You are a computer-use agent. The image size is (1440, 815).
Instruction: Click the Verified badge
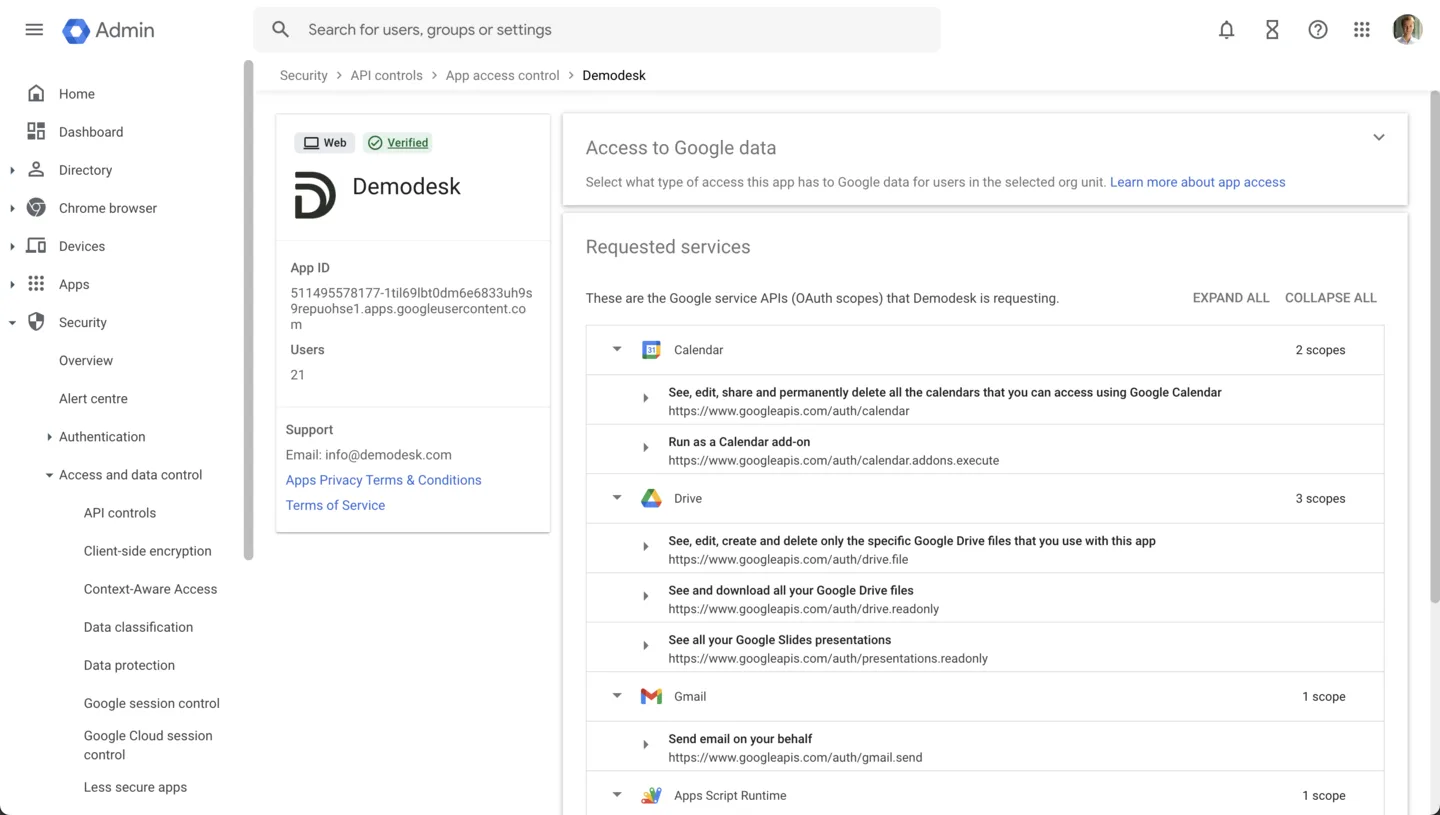pyautogui.click(x=398, y=143)
